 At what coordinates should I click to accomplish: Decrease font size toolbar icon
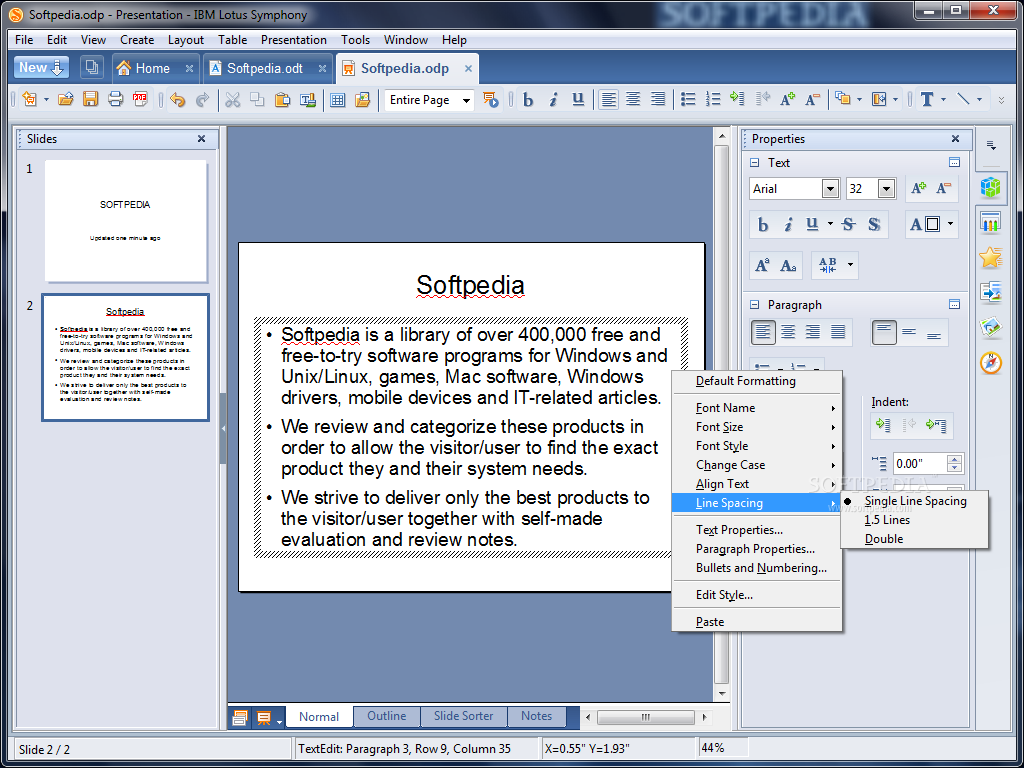[812, 99]
